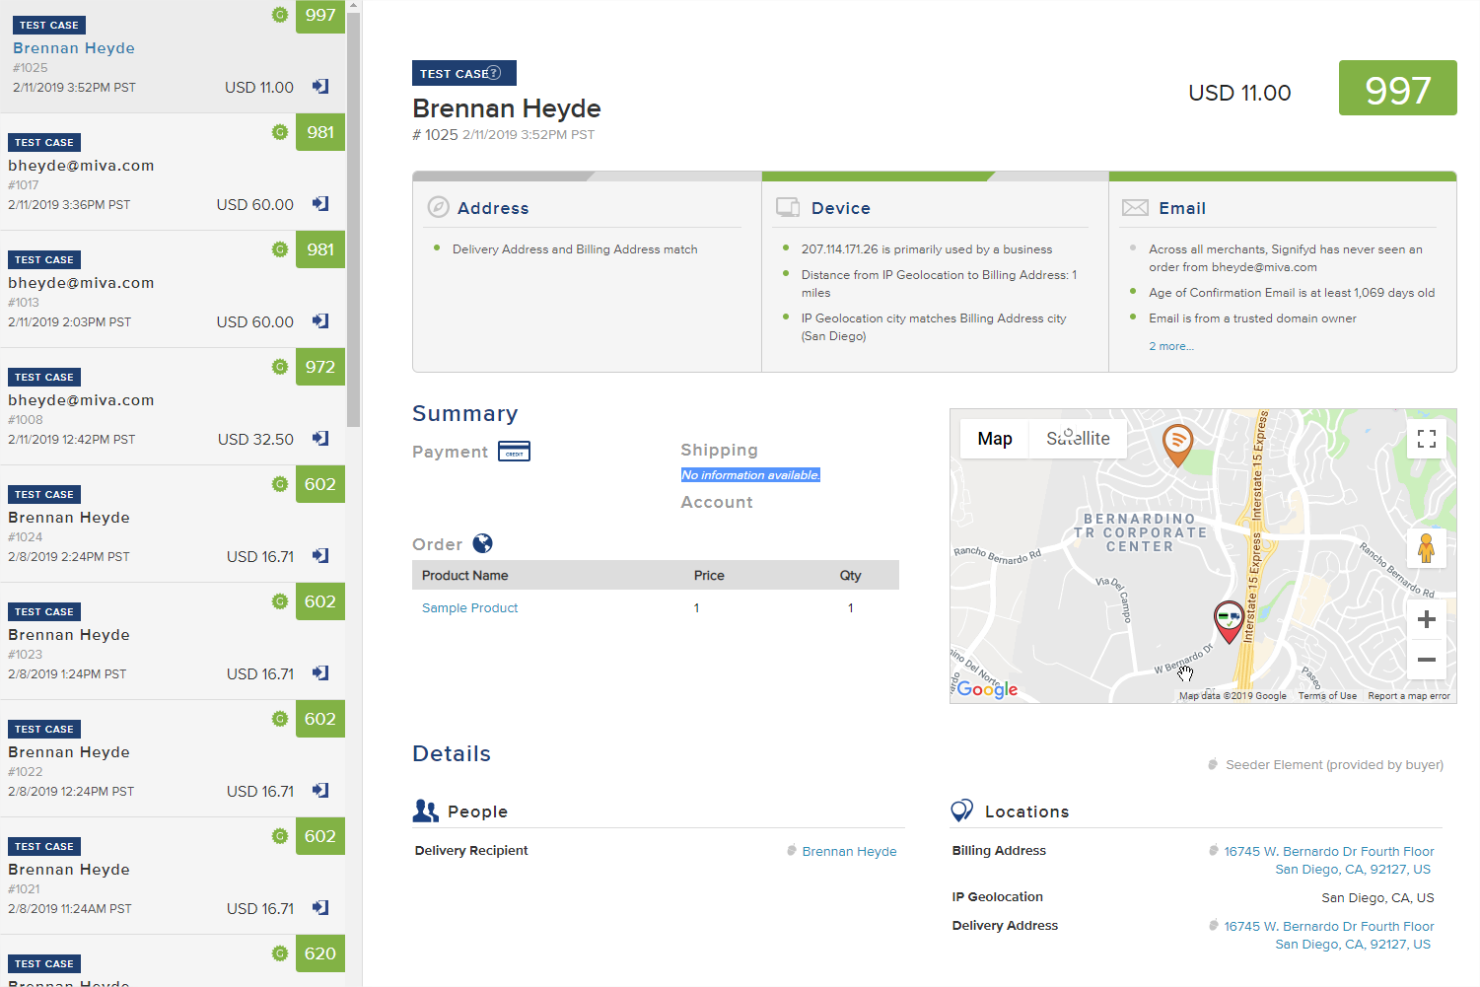The image size is (1480, 987).
Task: Click the credit card Payment icon
Action: point(516,451)
